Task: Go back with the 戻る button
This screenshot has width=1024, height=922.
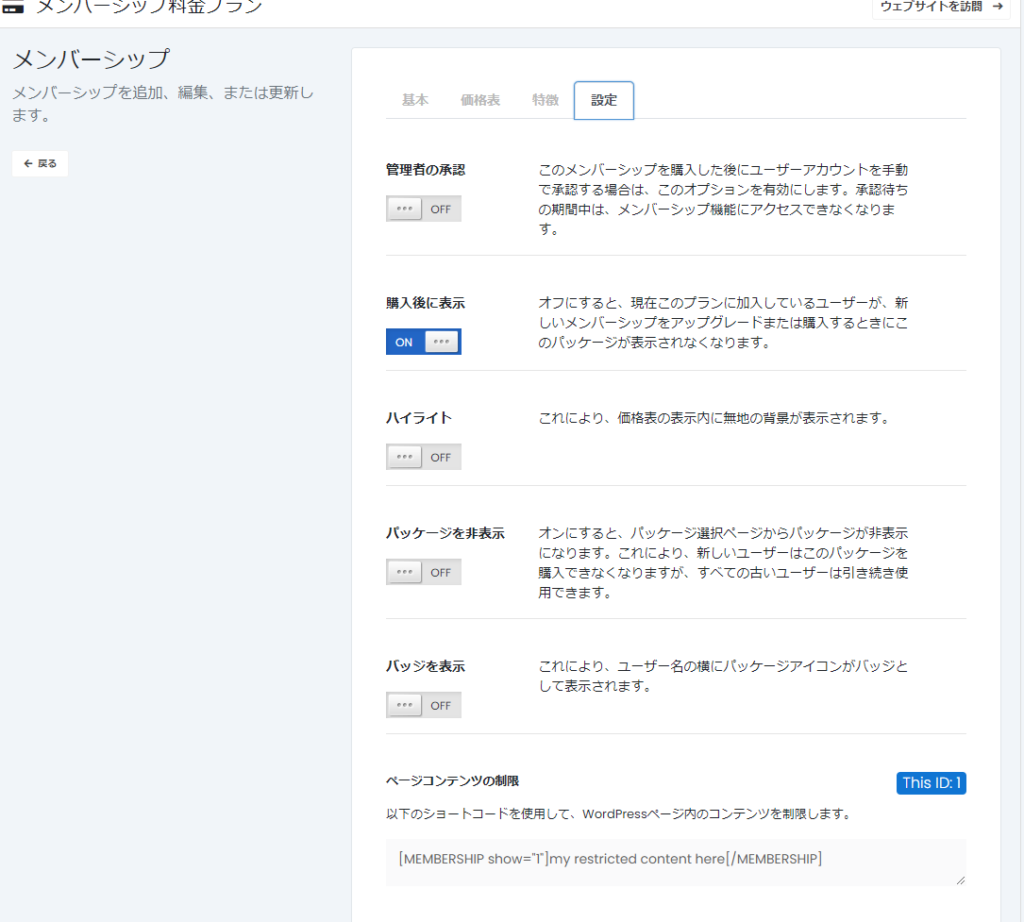Action: [40, 164]
